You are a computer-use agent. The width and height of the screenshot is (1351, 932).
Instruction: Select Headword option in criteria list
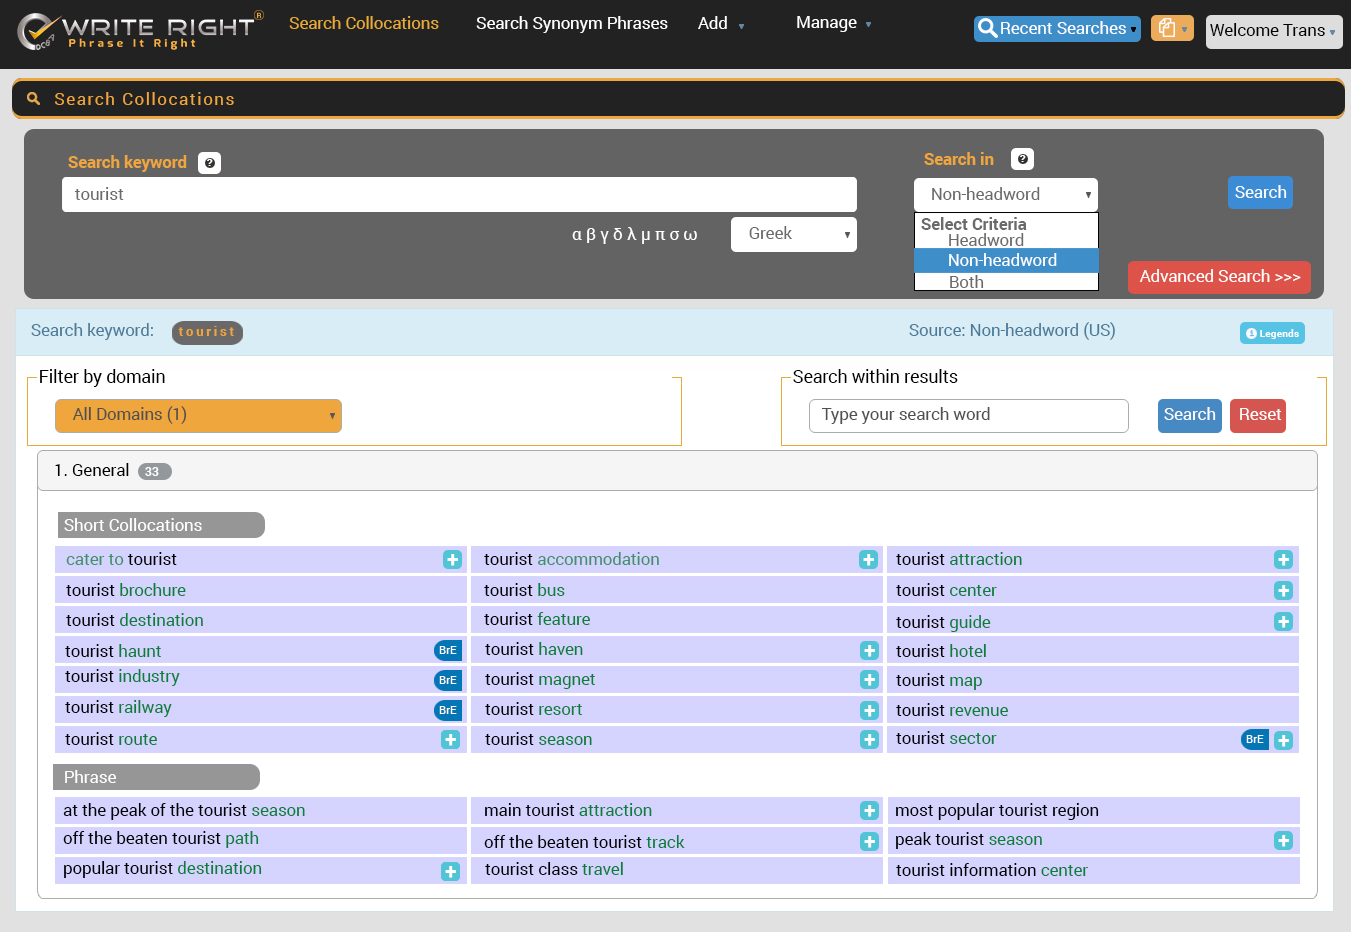click(x=985, y=241)
